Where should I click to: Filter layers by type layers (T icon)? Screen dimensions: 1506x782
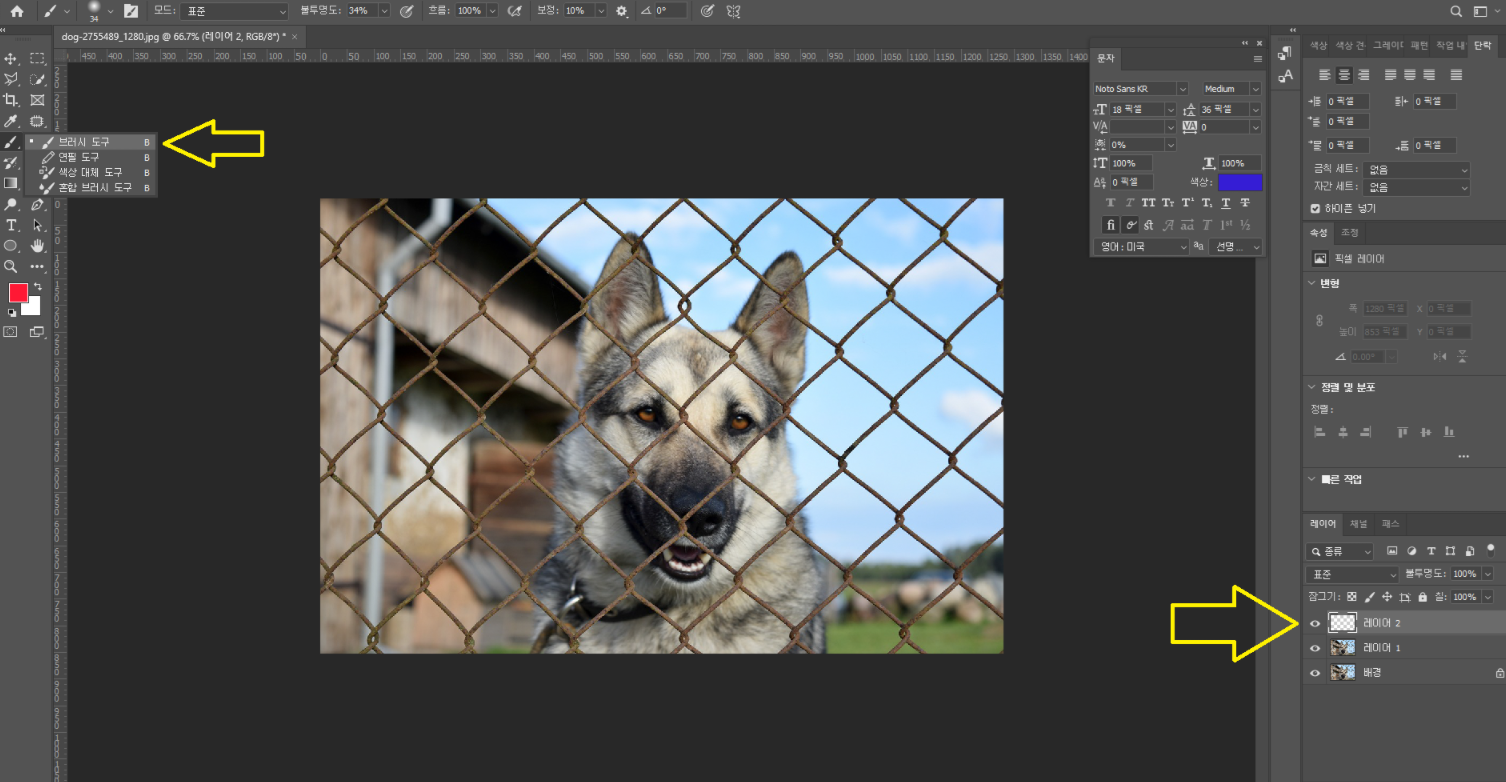click(1431, 551)
